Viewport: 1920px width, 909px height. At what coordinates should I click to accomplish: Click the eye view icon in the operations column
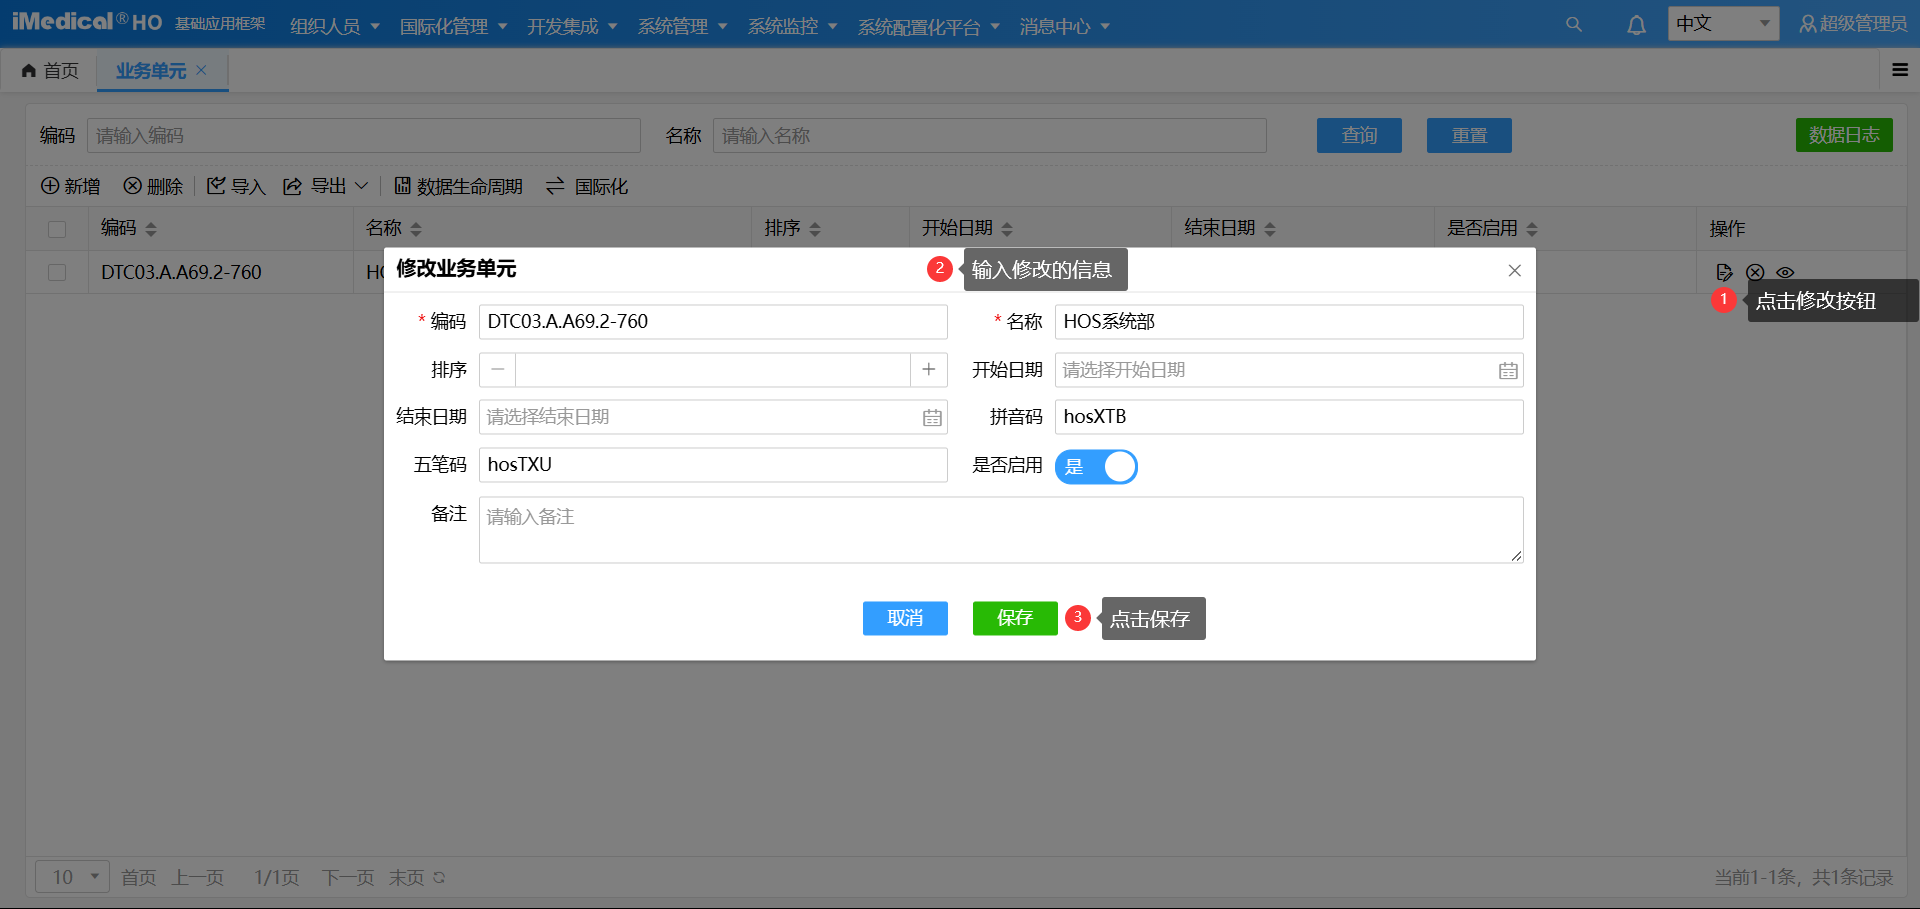1785,272
